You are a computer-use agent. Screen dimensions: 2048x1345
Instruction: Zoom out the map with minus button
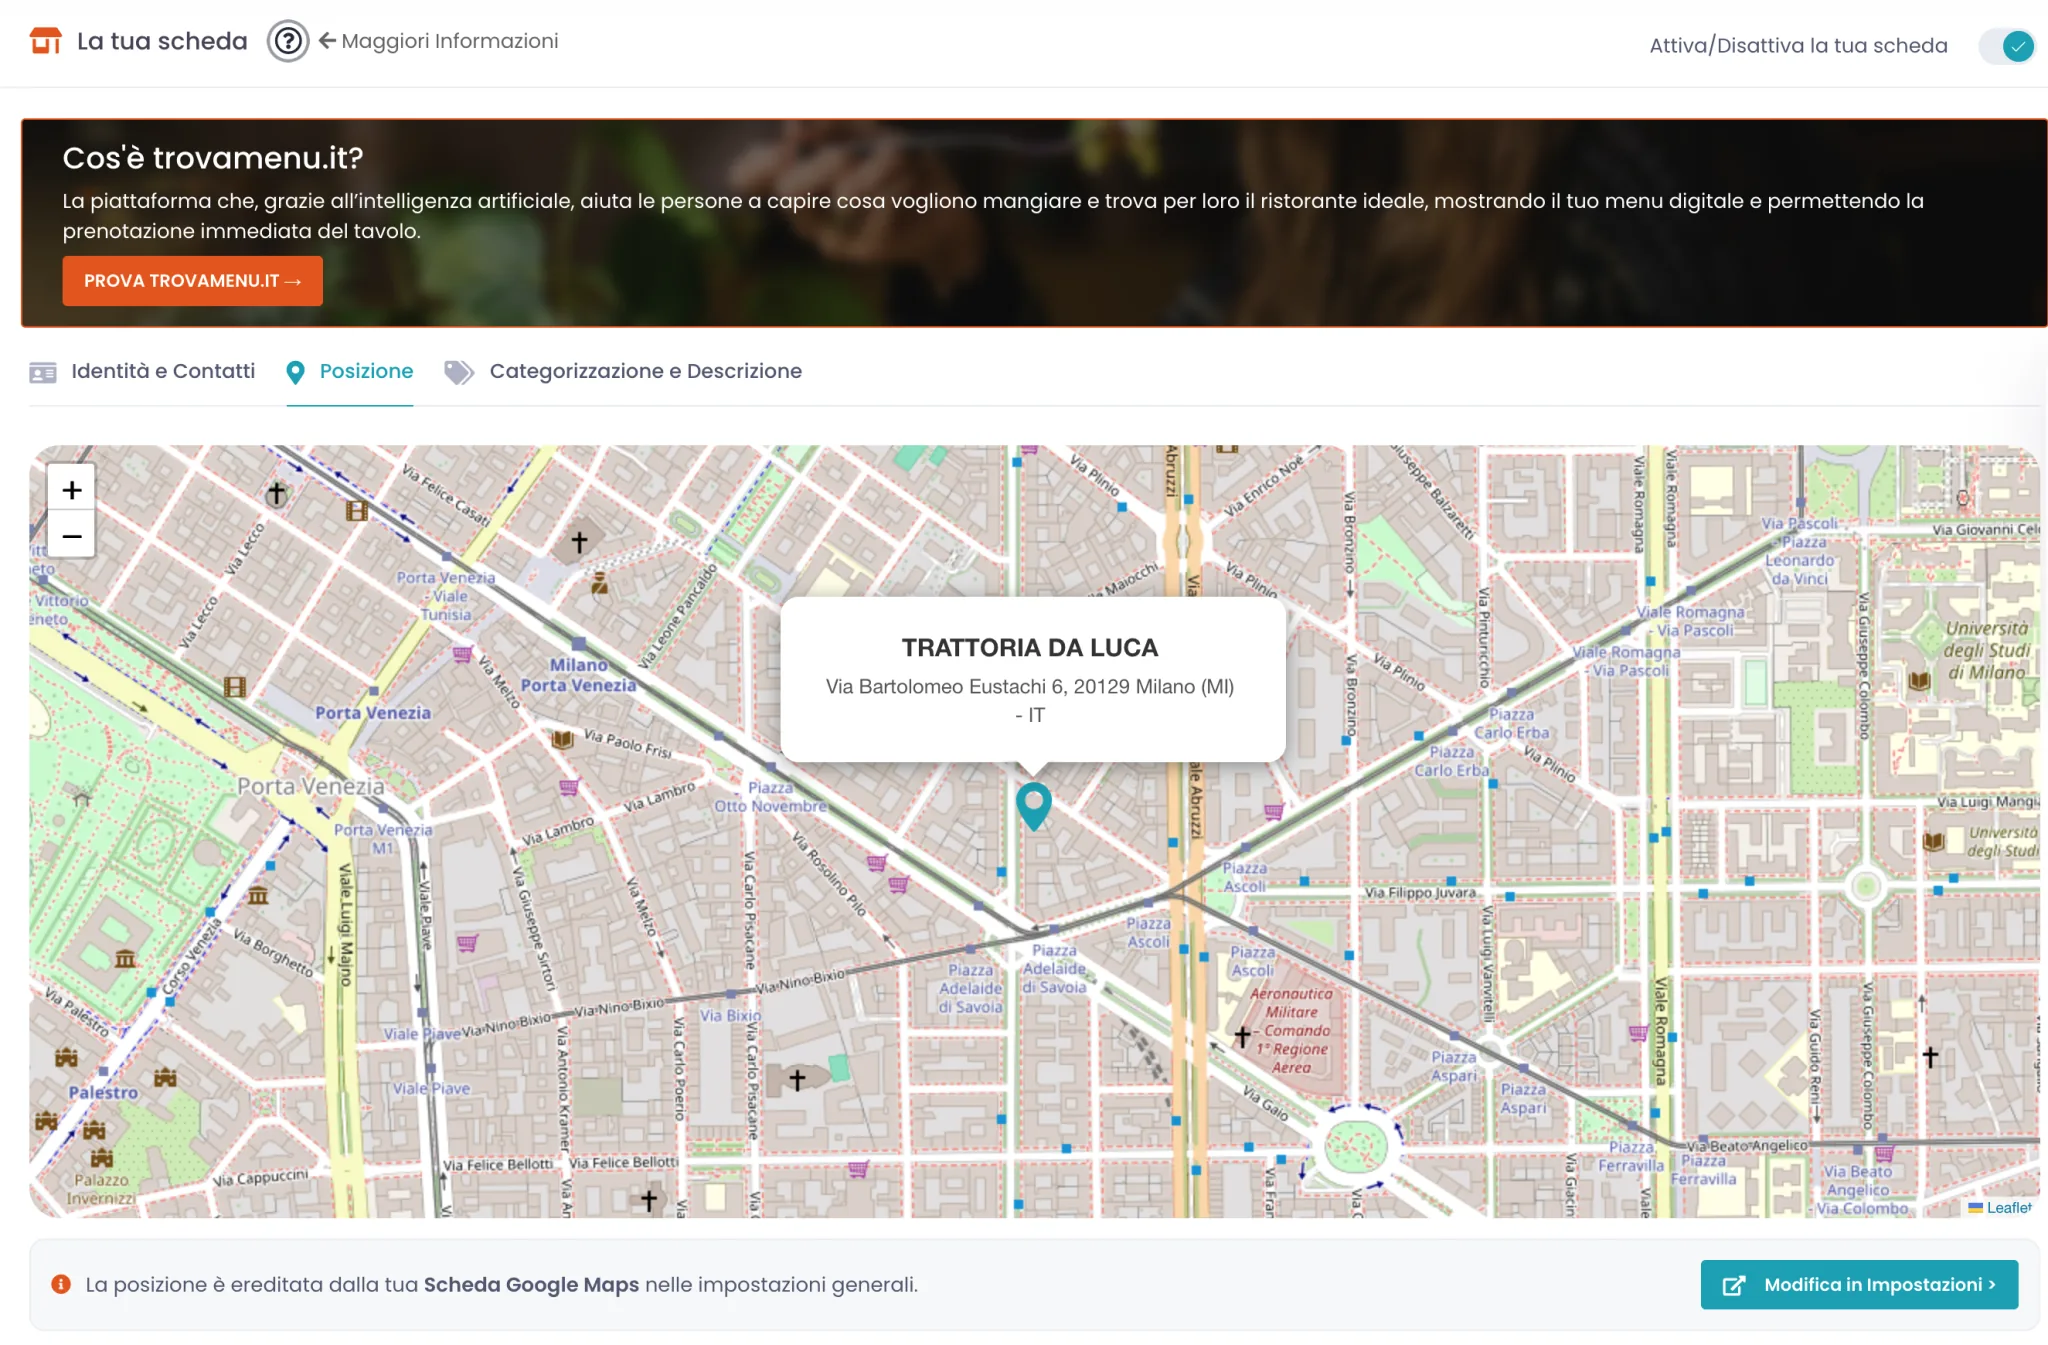(x=72, y=536)
